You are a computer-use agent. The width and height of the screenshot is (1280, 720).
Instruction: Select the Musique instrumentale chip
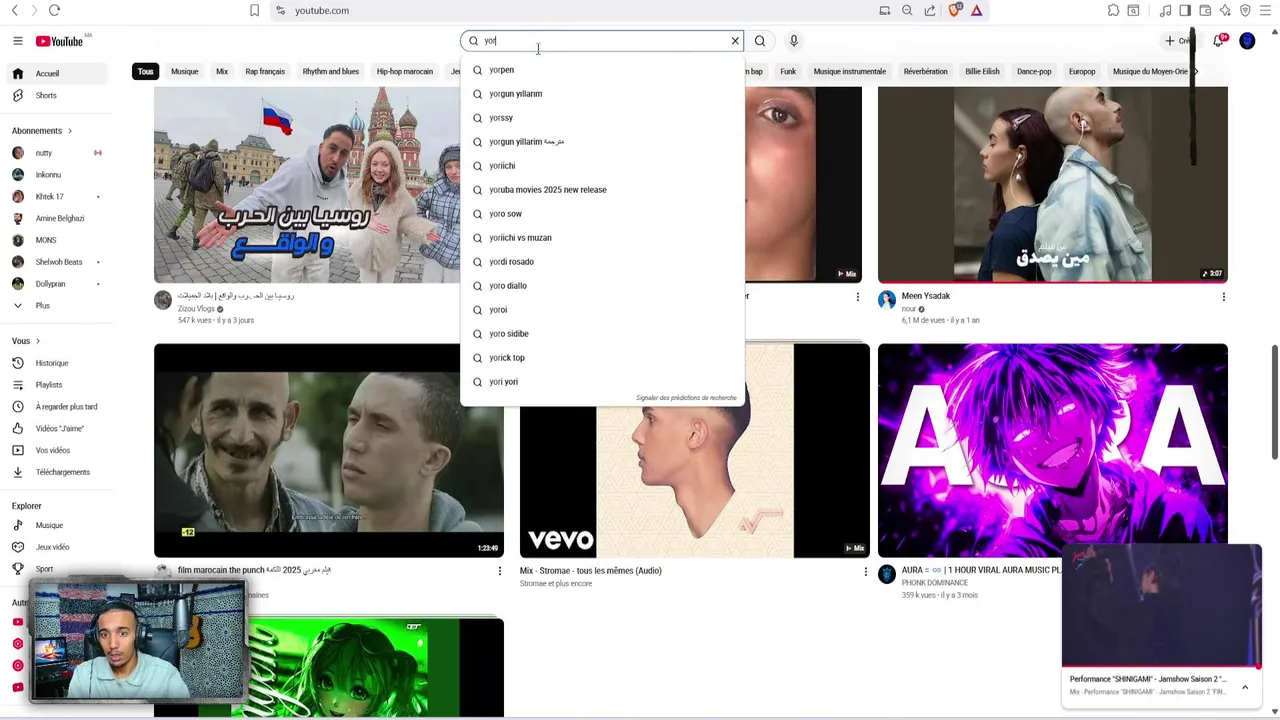click(x=850, y=72)
